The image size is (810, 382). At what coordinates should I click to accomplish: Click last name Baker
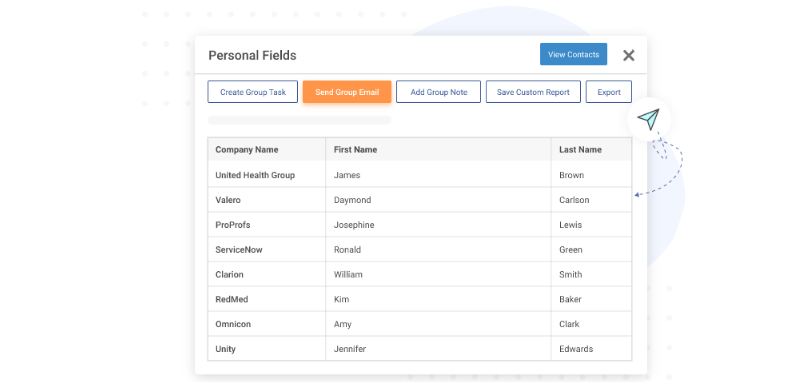[x=570, y=299]
